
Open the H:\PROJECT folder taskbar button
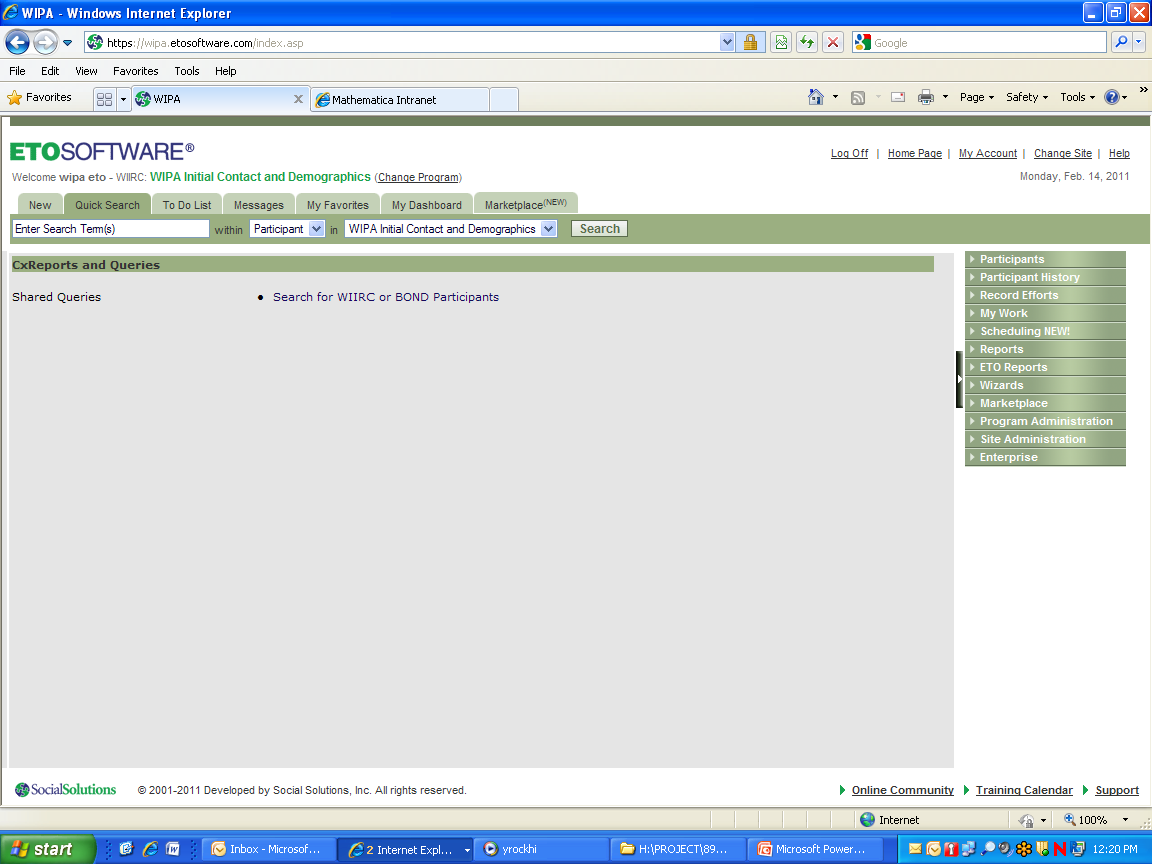coord(678,849)
